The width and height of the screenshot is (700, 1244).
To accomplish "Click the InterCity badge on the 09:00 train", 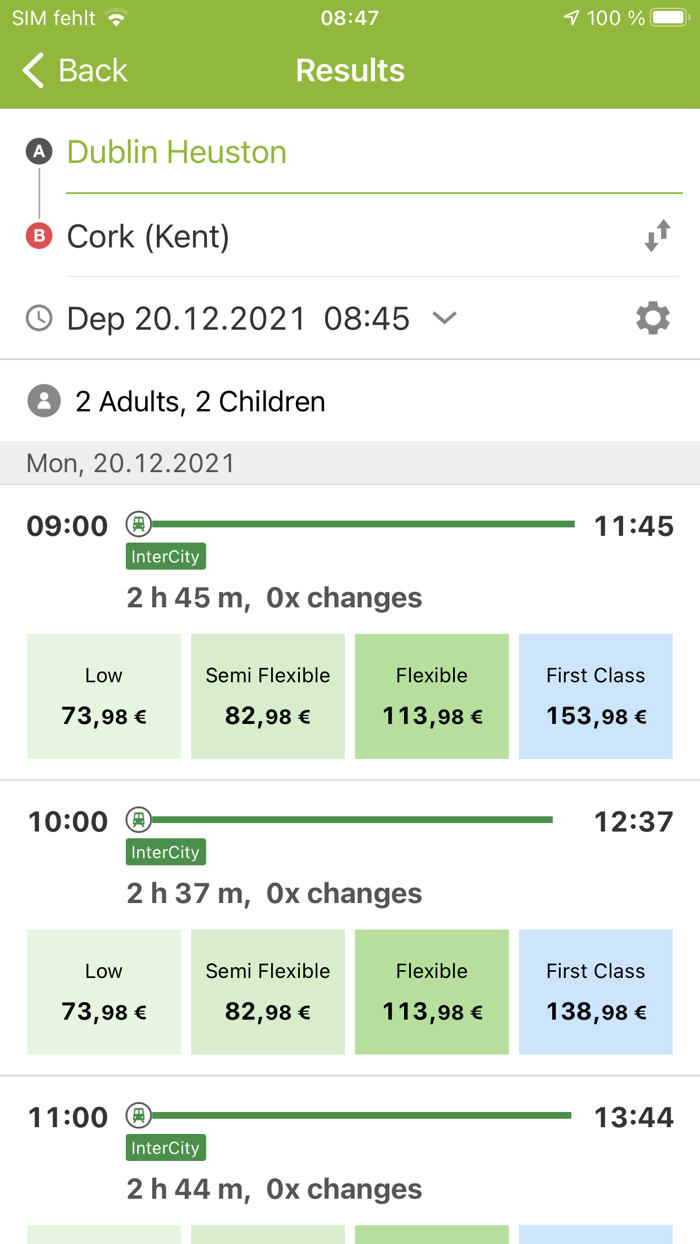I will 165,556.
